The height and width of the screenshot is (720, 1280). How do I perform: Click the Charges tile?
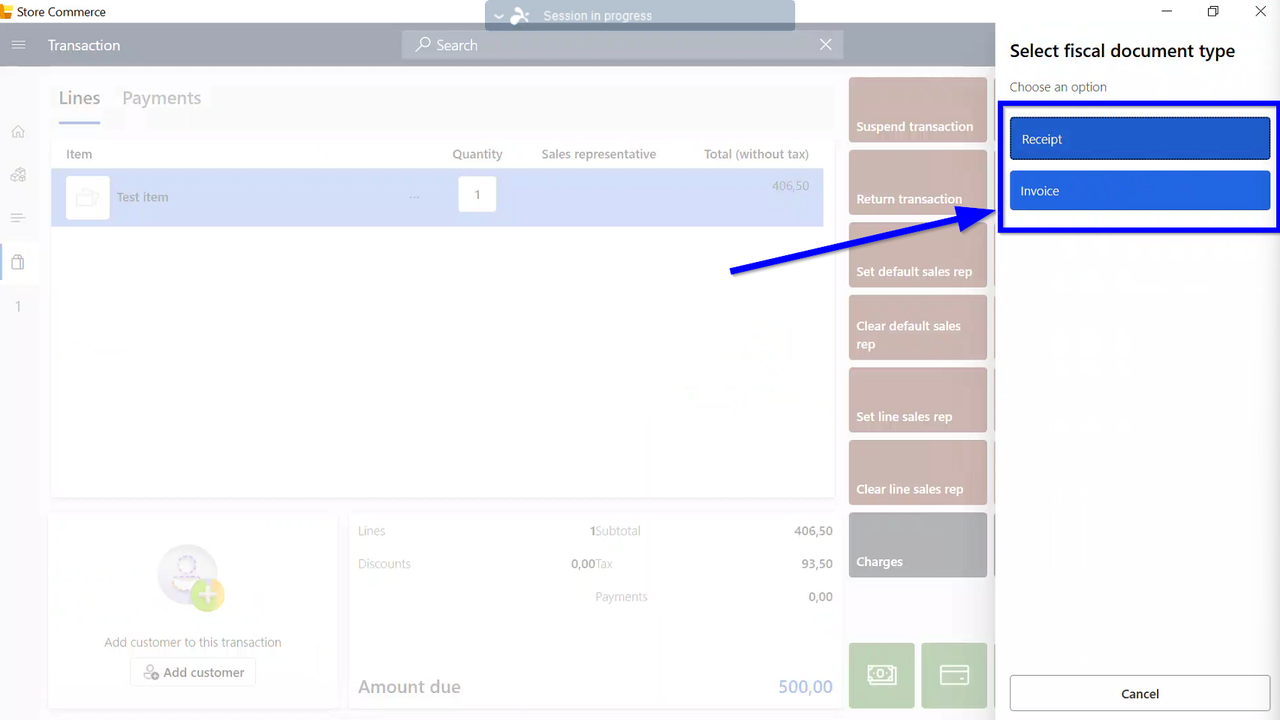[x=918, y=545]
